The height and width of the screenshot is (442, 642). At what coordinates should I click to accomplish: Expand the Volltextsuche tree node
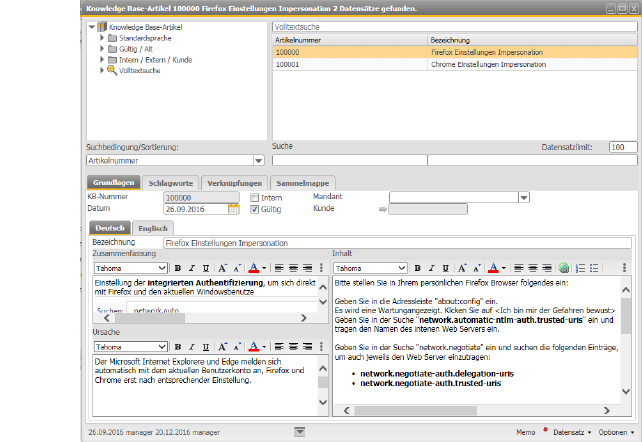[x=102, y=70]
